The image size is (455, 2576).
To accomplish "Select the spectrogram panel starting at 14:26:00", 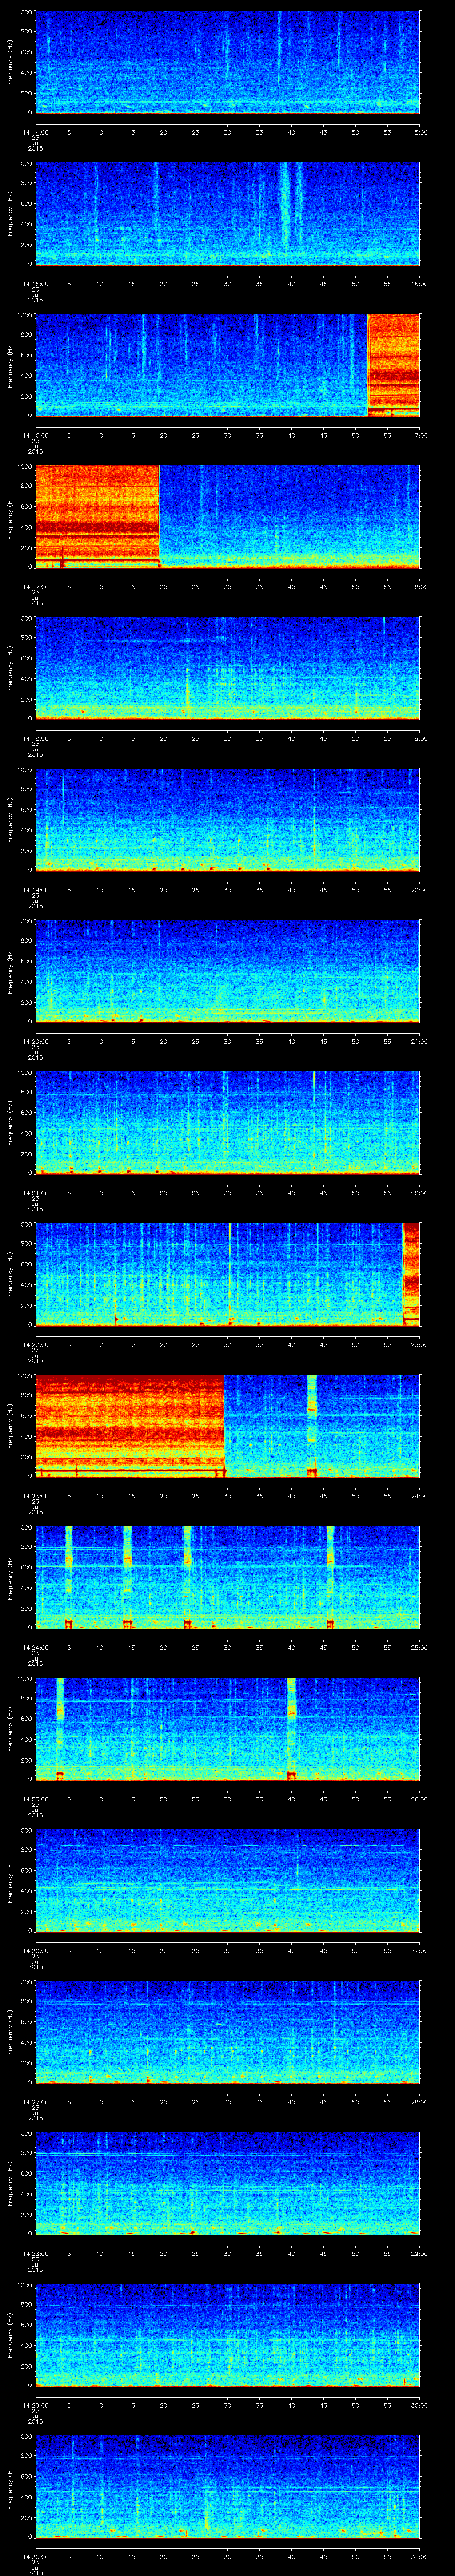I will pos(227,1880).
